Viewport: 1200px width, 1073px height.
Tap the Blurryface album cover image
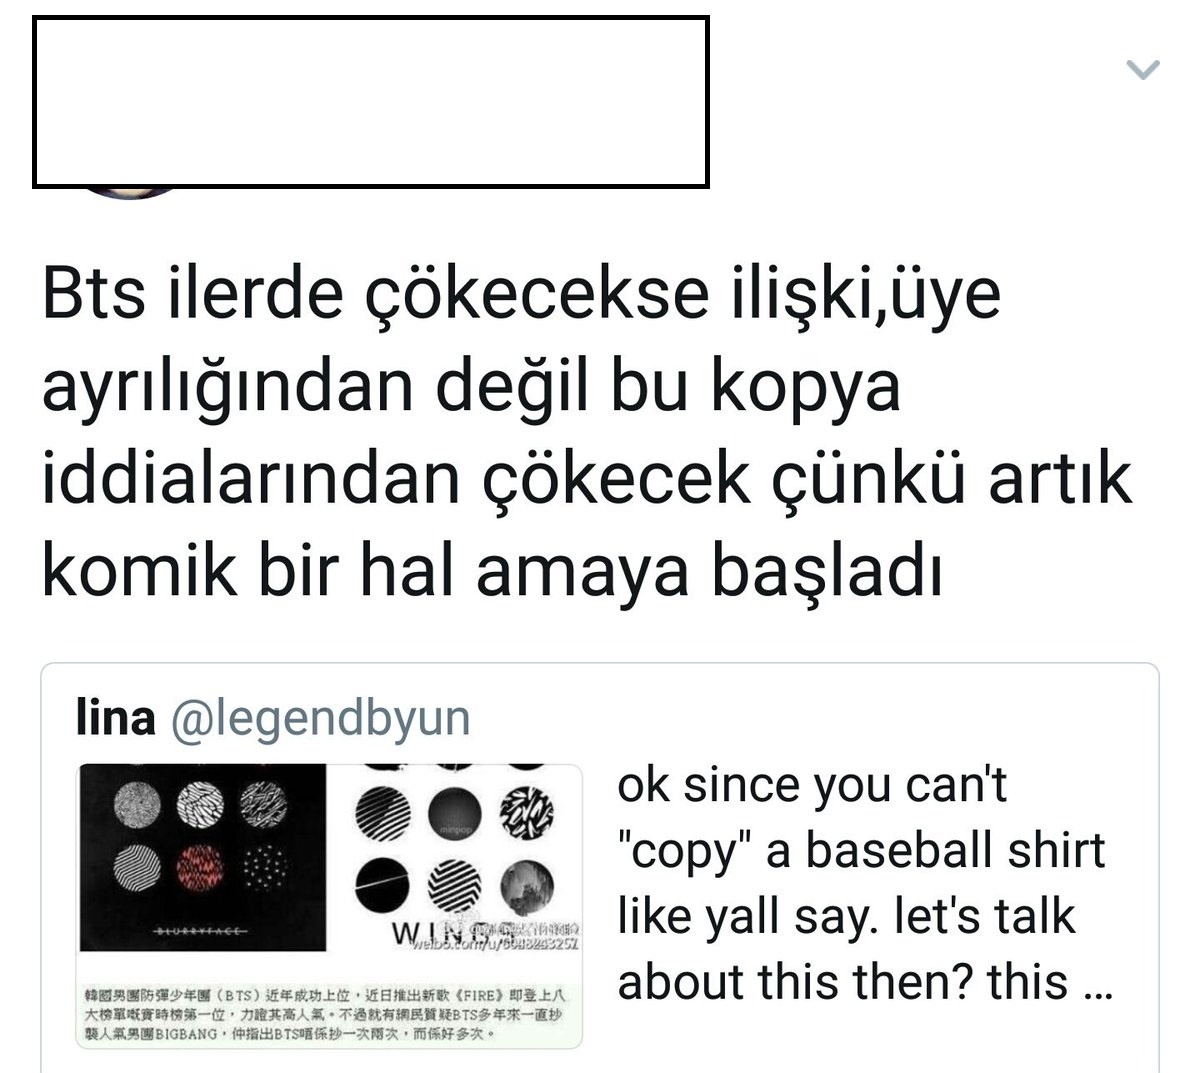[202, 857]
